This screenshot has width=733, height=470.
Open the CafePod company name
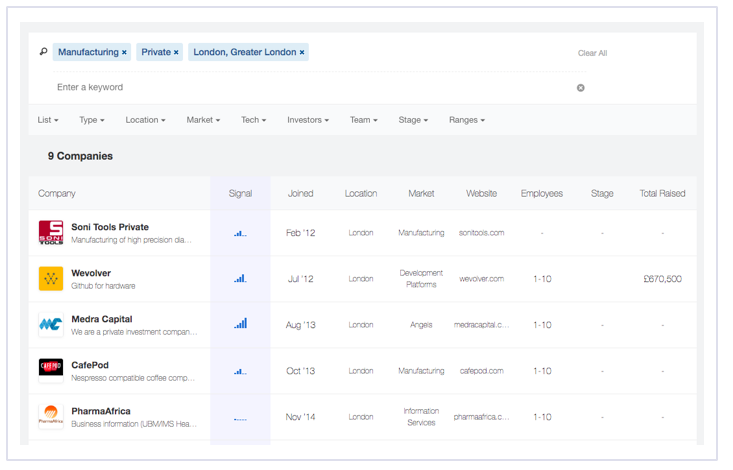click(90, 365)
